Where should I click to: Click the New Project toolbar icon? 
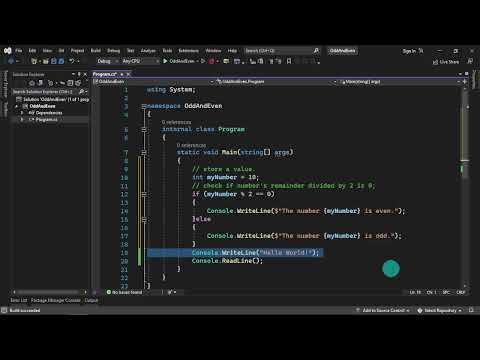coord(34,61)
